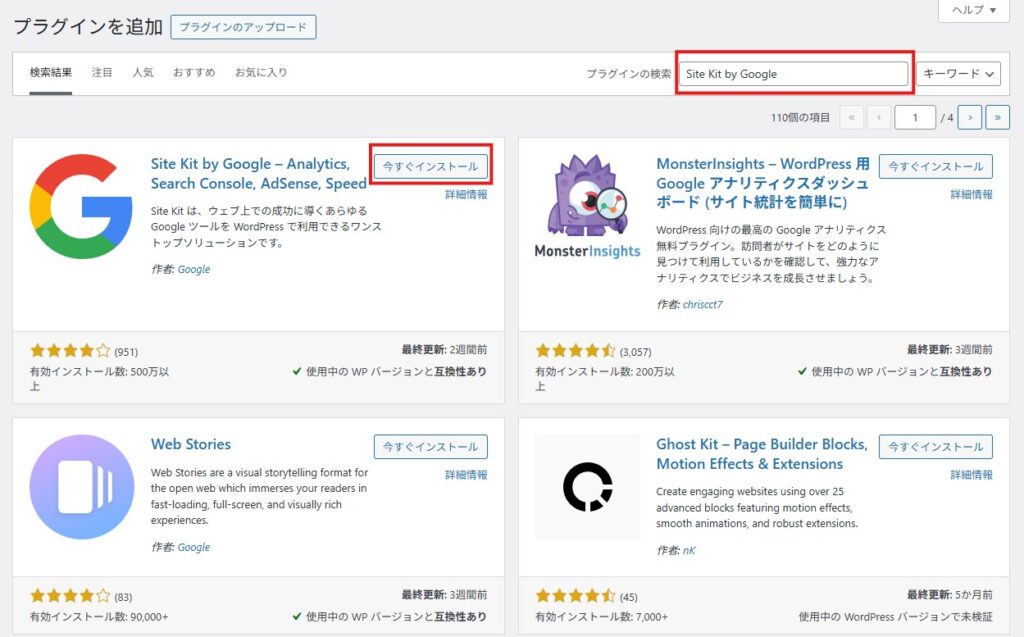Click the Ghost Kit star rating
The image size is (1024, 637).
click(575, 596)
